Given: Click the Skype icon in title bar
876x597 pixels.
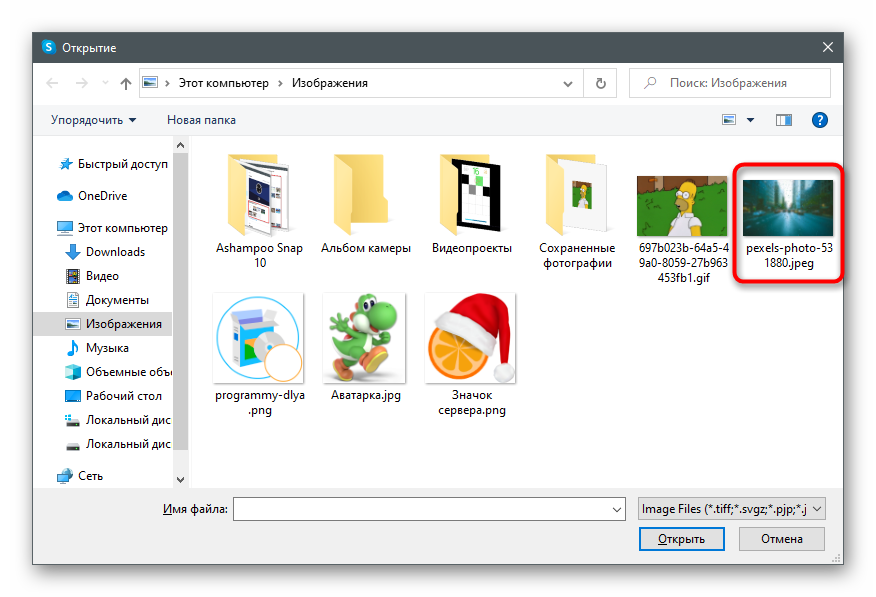Looking at the screenshot, I should [x=49, y=47].
